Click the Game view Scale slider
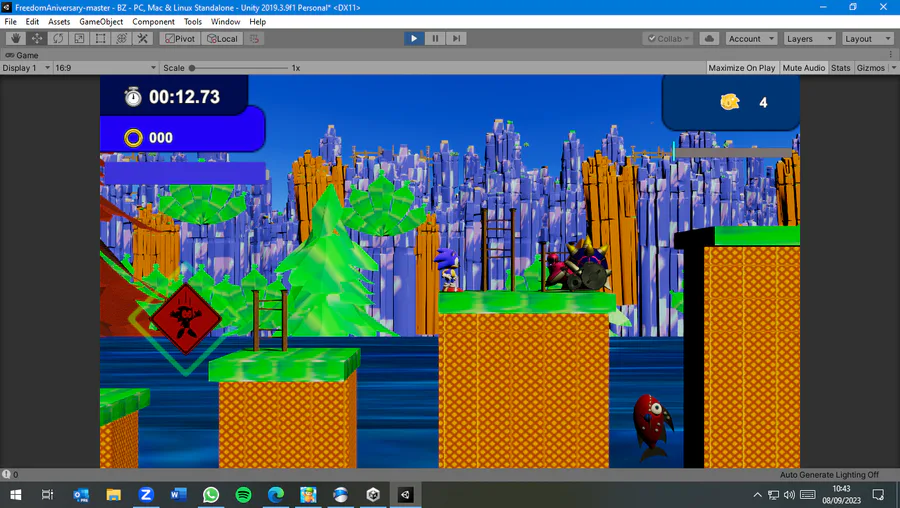 (x=239, y=68)
